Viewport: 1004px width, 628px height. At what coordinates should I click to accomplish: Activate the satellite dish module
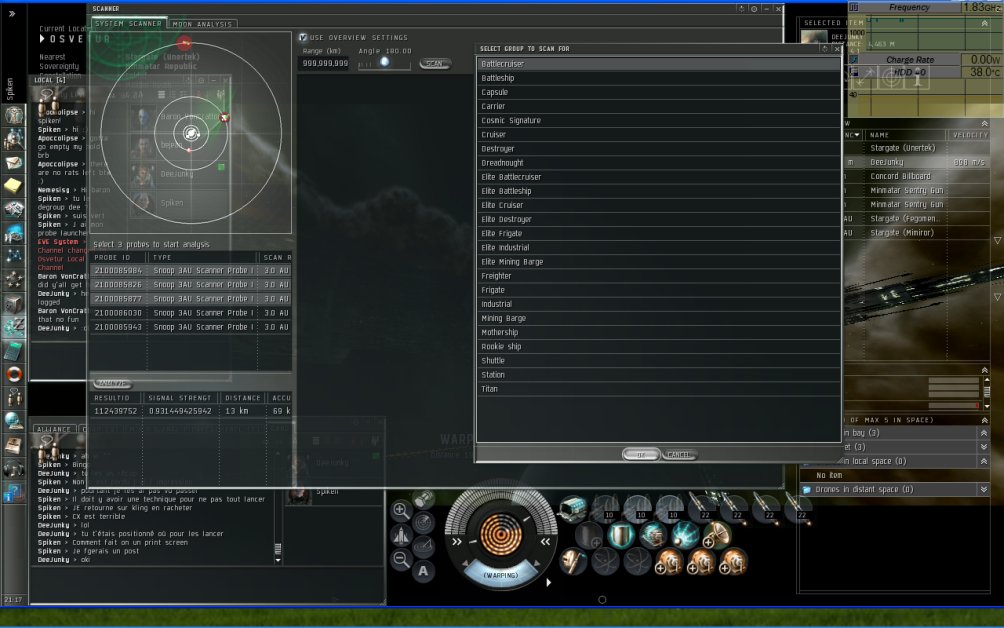[x=717, y=535]
